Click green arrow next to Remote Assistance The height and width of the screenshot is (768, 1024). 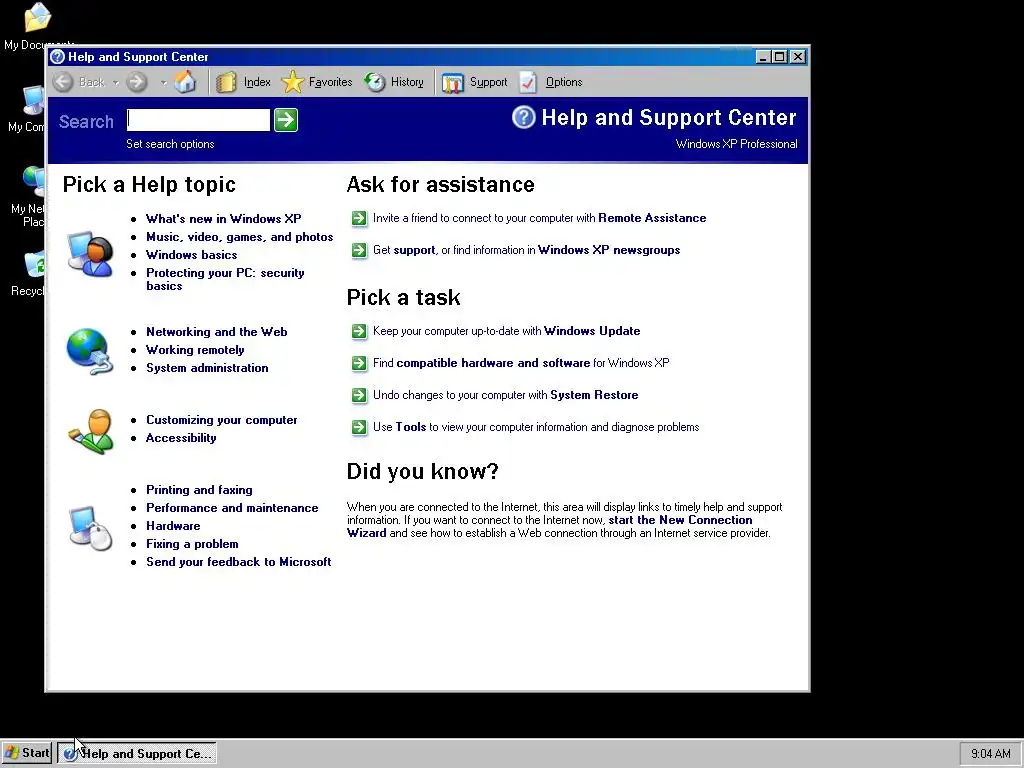coord(359,218)
